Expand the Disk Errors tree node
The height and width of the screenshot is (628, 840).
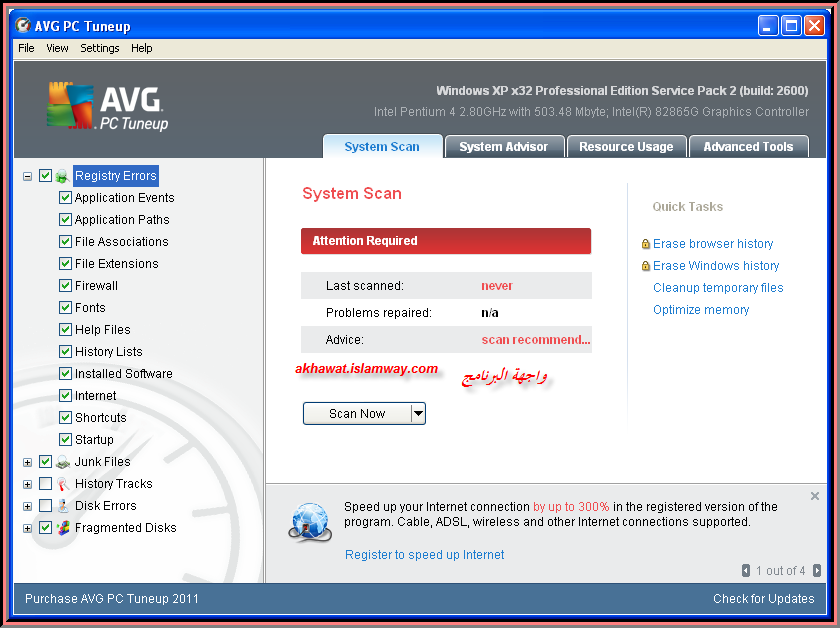tap(27, 506)
